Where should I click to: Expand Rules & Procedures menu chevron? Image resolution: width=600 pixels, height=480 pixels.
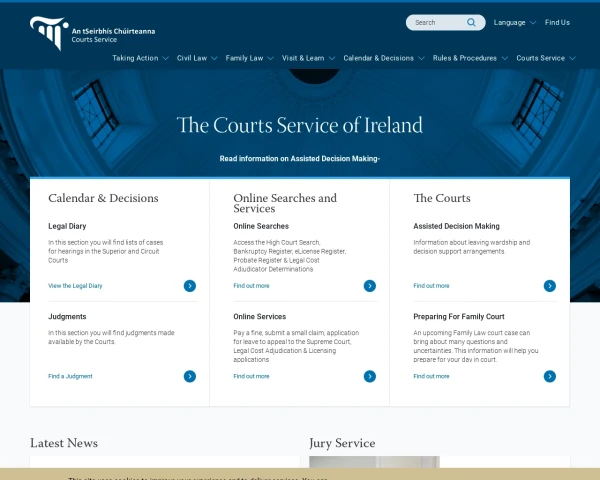tap(505, 58)
